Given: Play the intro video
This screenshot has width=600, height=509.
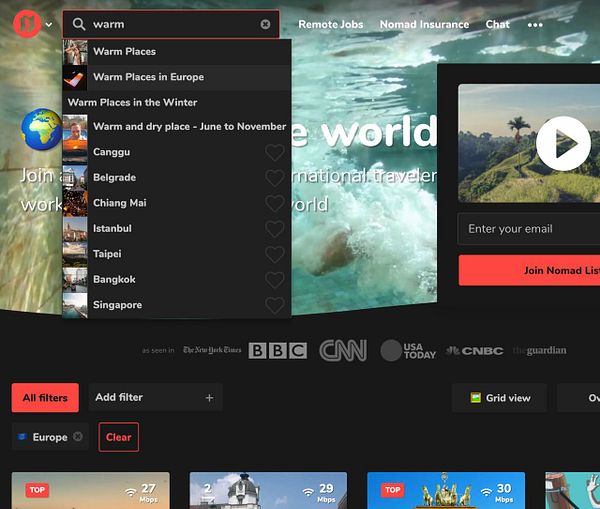Looking at the screenshot, I should (x=563, y=143).
